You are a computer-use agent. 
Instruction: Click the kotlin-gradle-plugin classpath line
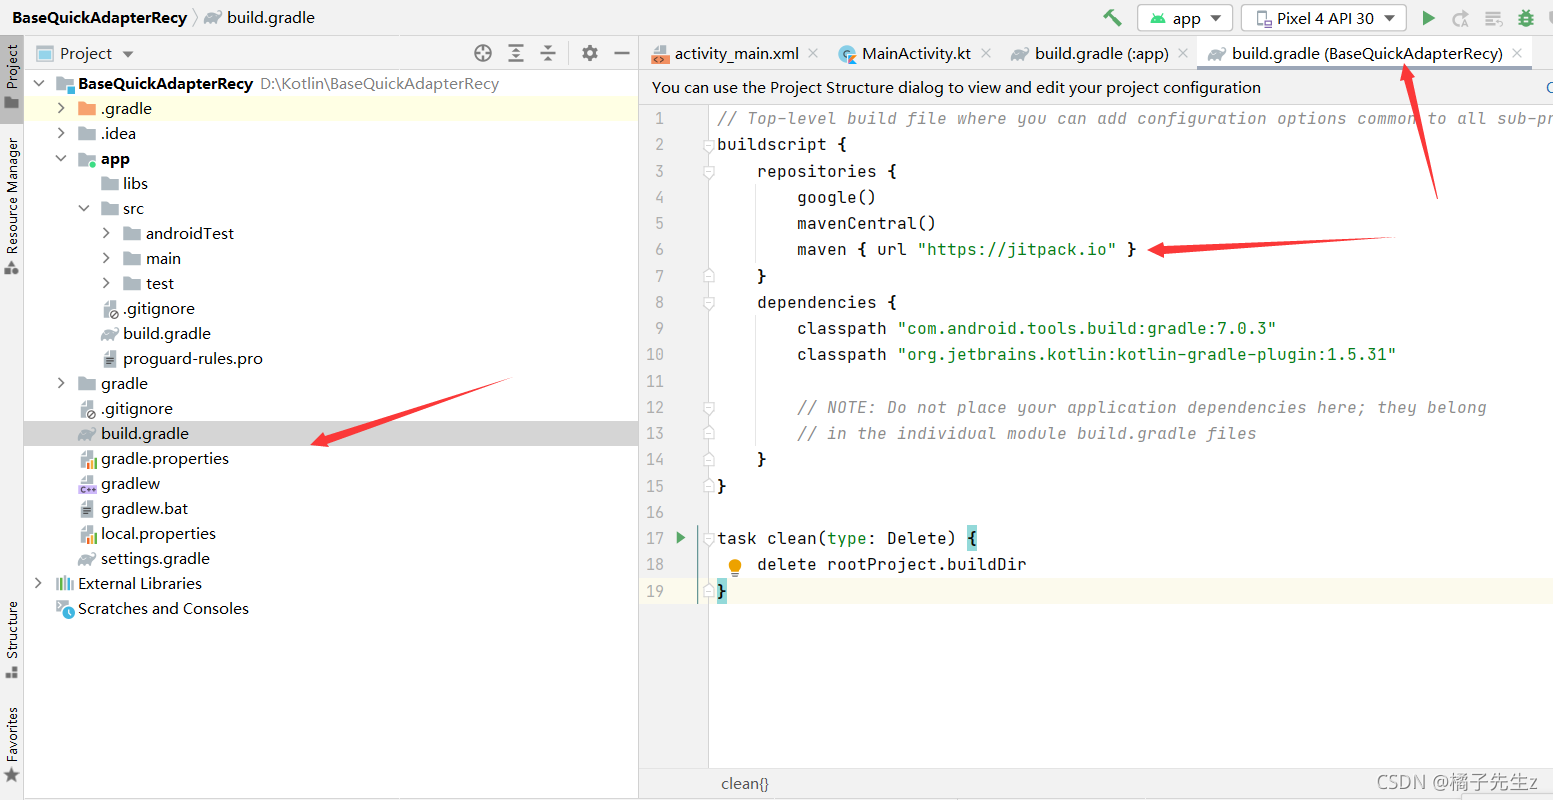point(1096,354)
